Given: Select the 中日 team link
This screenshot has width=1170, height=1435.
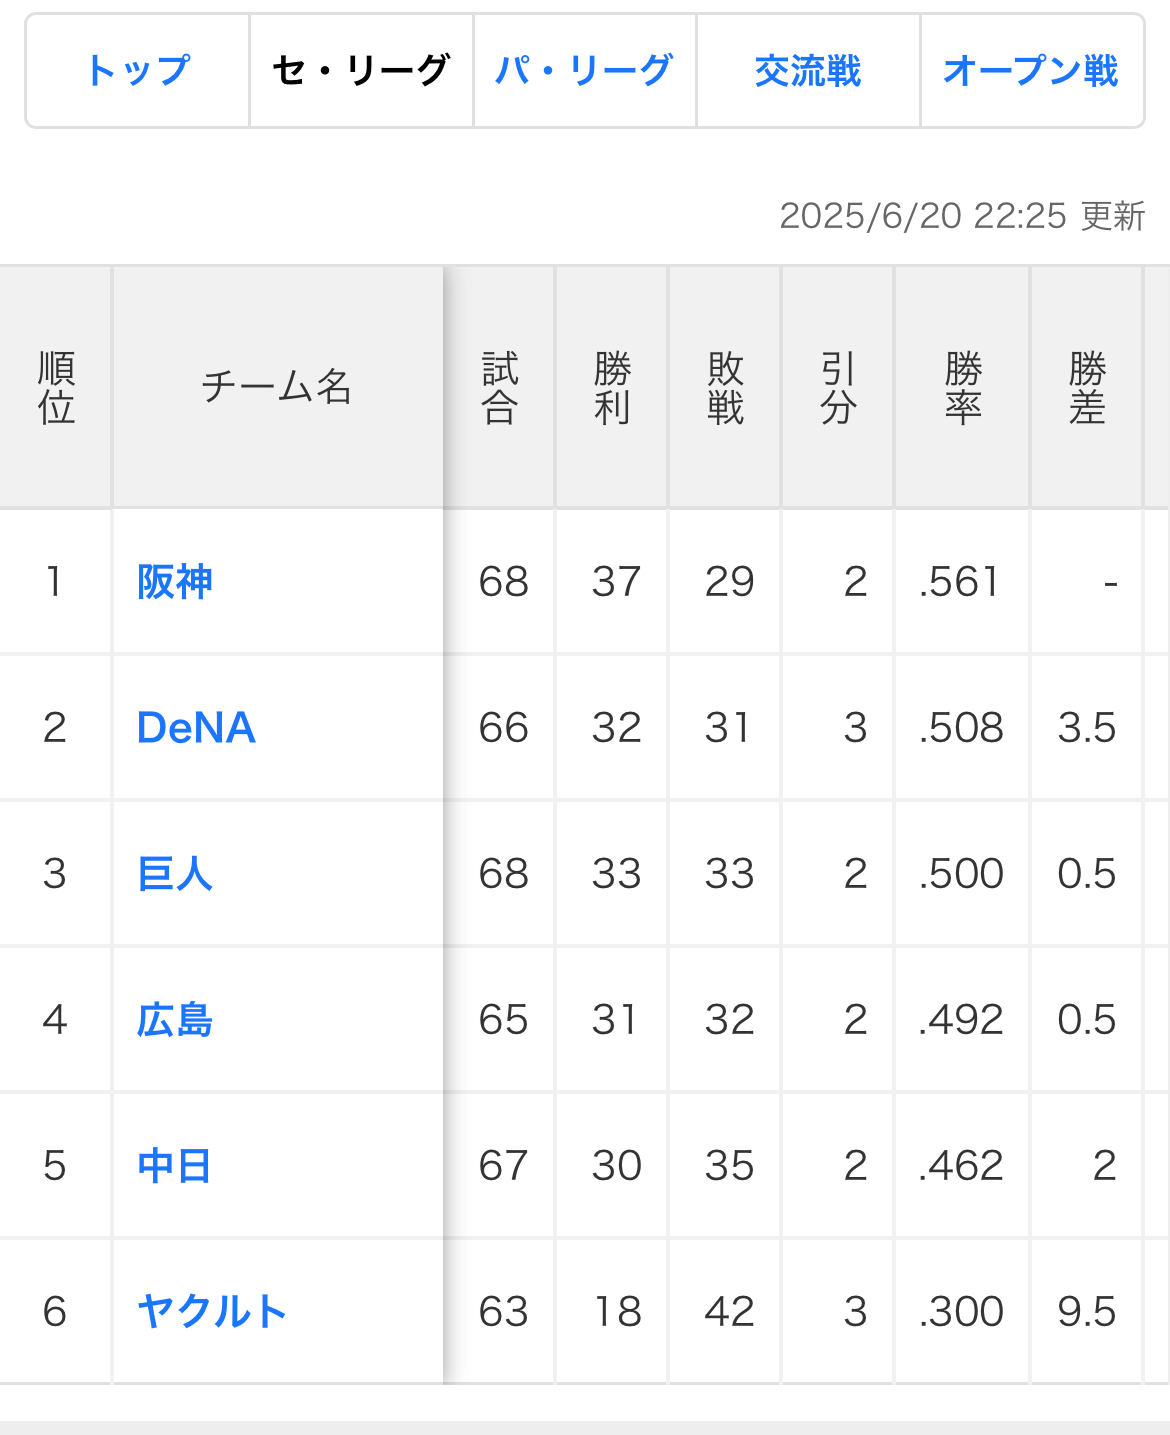Looking at the screenshot, I should (x=175, y=1166).
